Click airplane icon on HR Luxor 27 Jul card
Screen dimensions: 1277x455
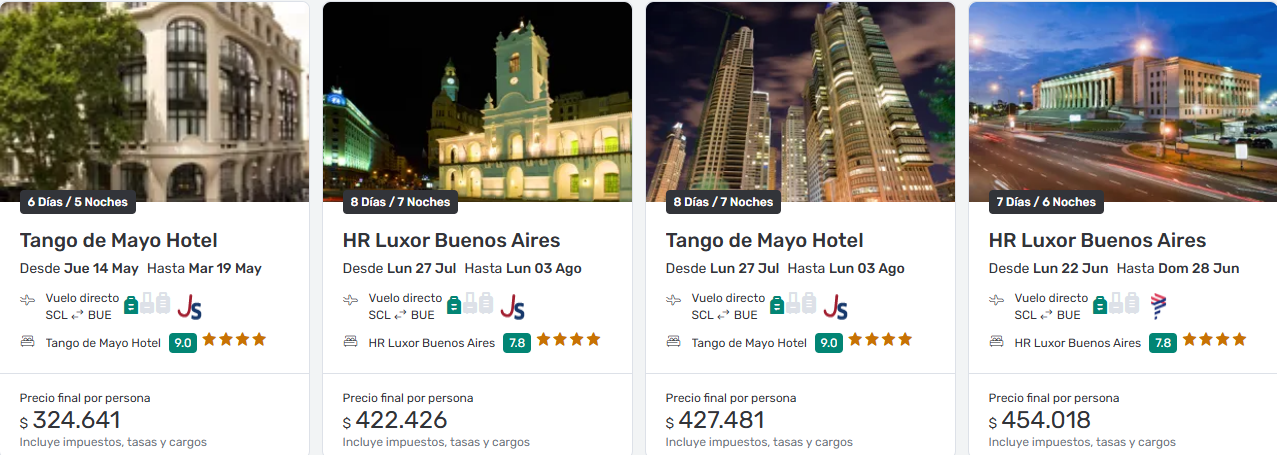350,299
